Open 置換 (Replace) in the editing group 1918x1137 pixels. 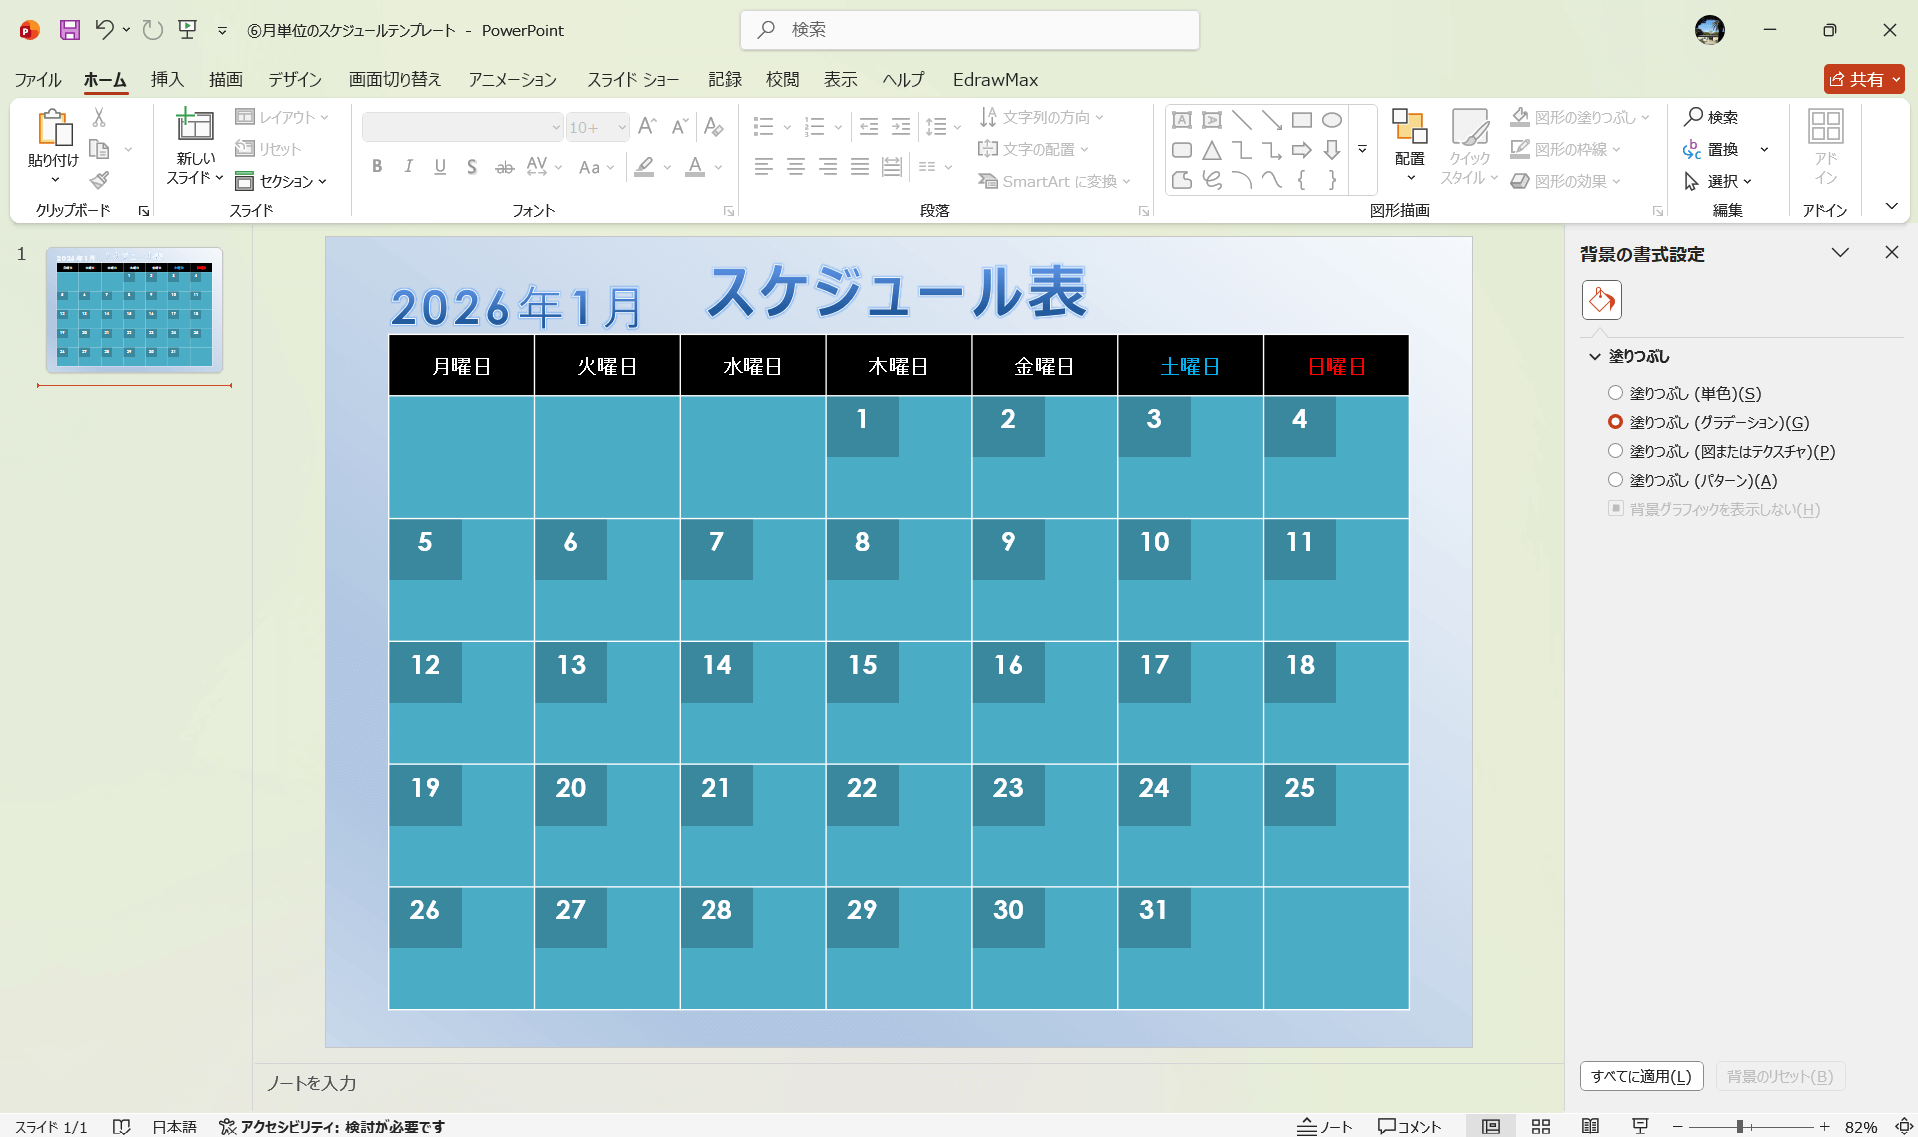(1725, 149)
